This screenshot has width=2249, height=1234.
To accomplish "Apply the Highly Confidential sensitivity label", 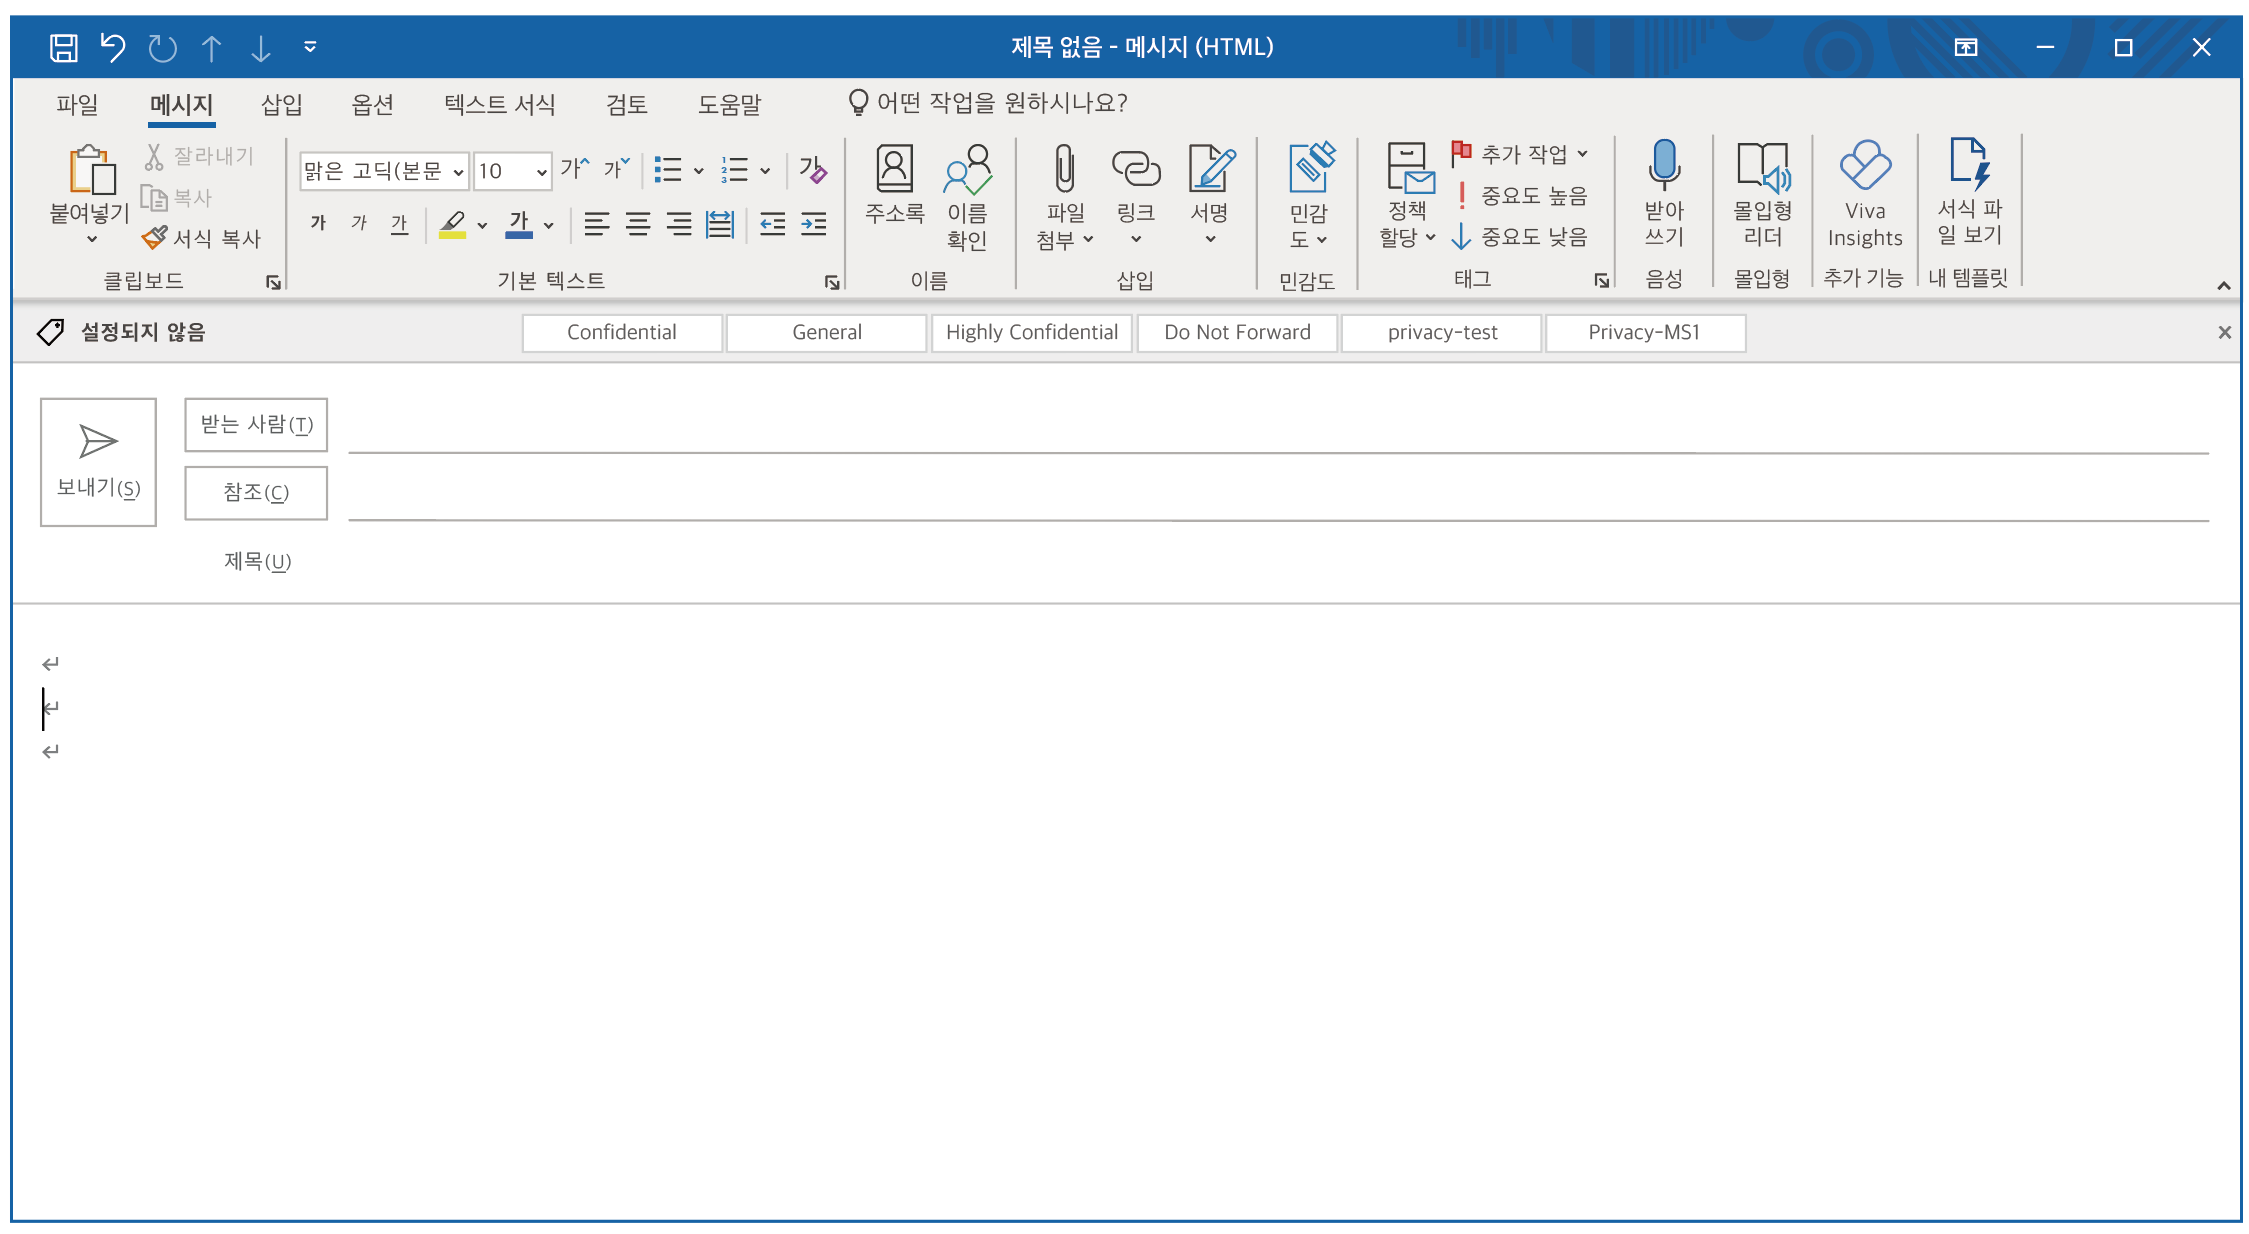I will [1031, 333].
